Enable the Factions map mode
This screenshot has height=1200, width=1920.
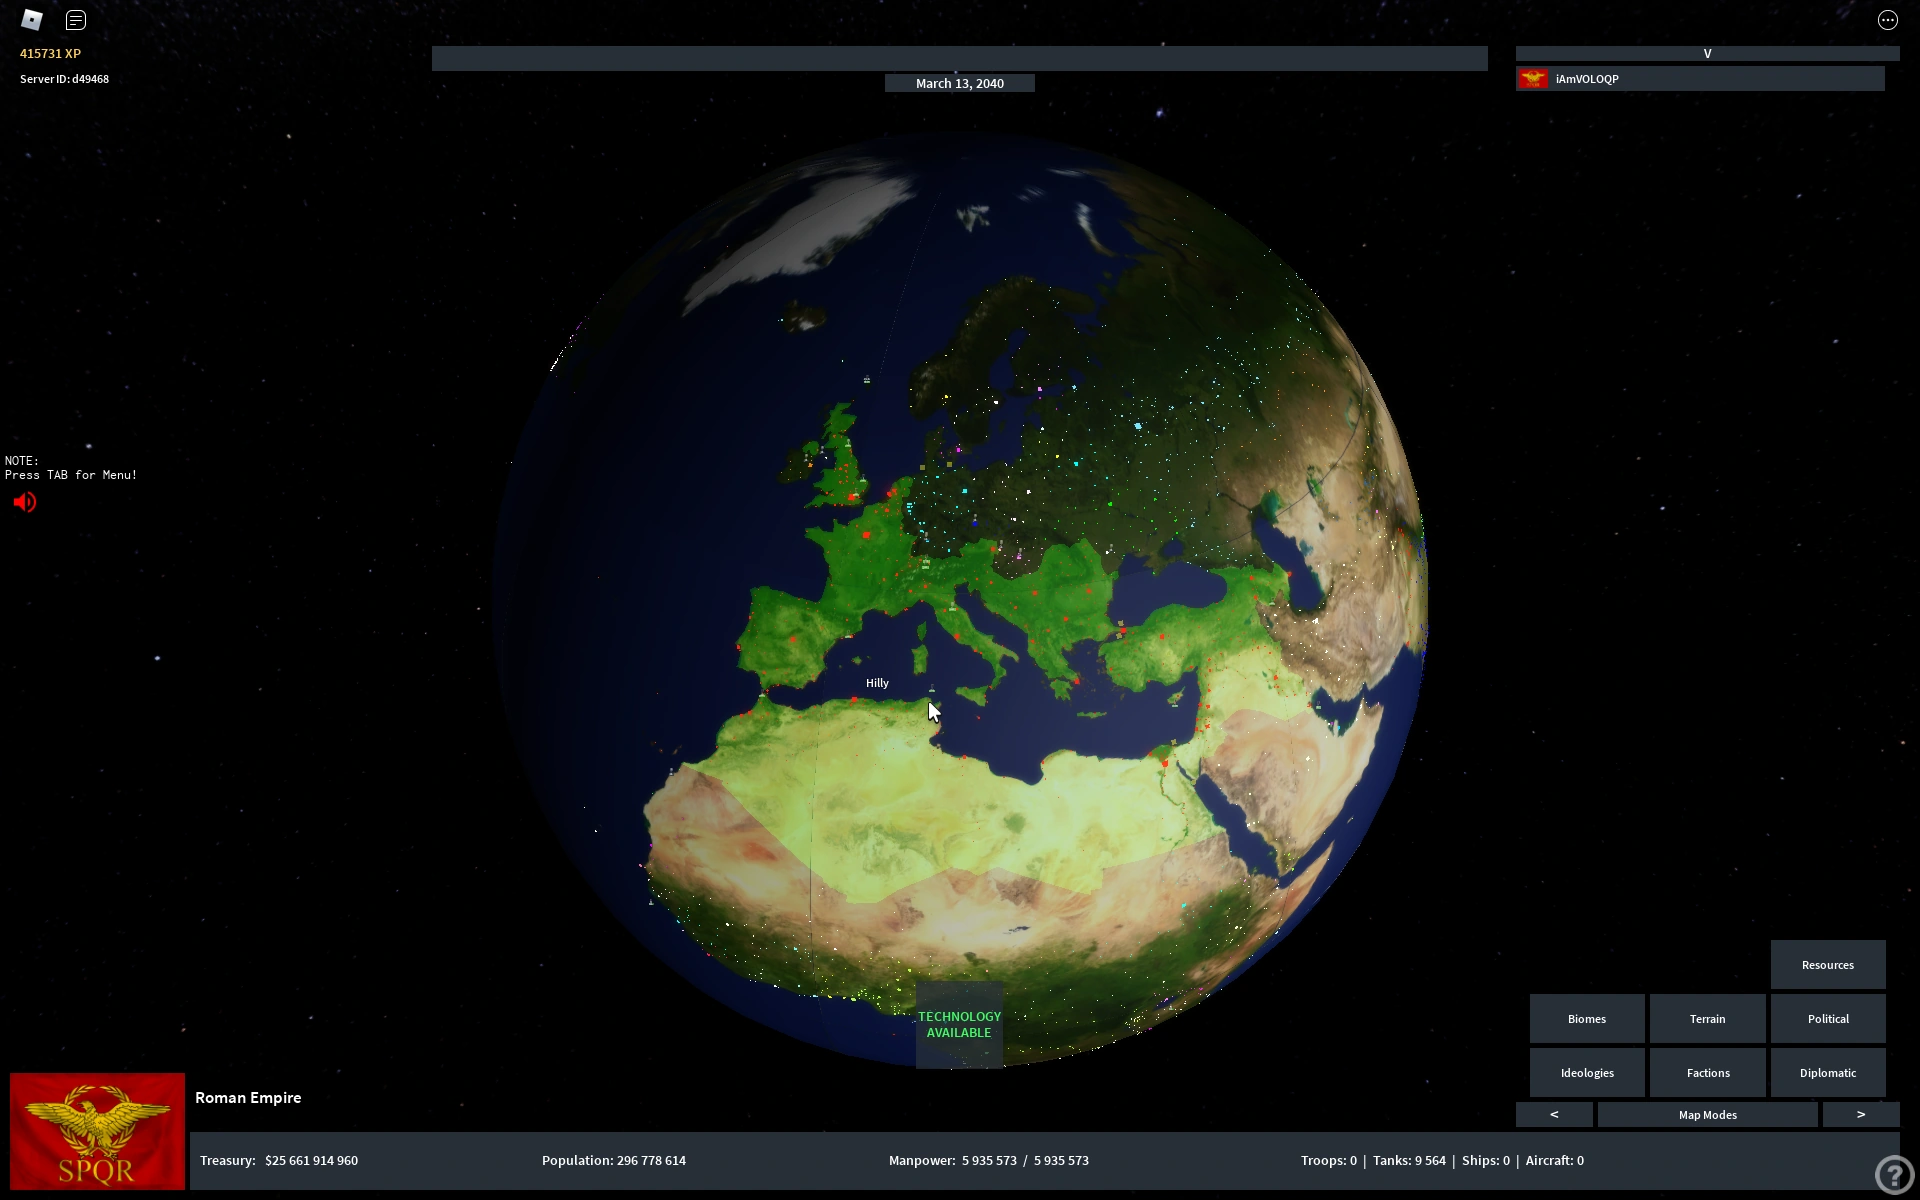pyautogui.click(x=1706, y=1073)
